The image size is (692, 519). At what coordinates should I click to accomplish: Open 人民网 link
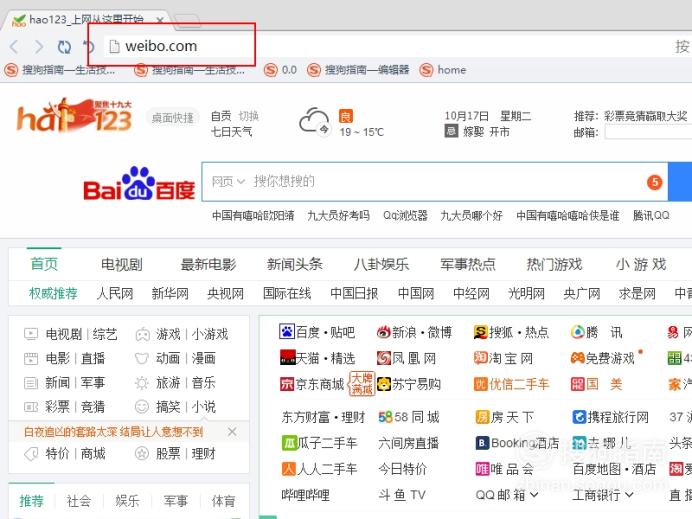click(x=115, y=293)
